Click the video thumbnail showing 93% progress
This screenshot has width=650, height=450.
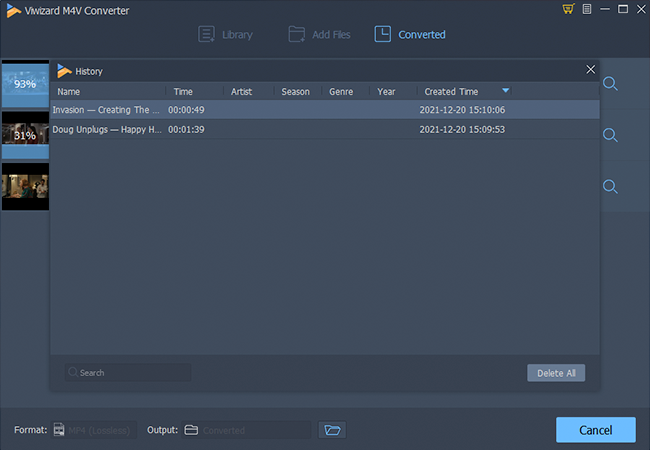[x=25, y=84]
